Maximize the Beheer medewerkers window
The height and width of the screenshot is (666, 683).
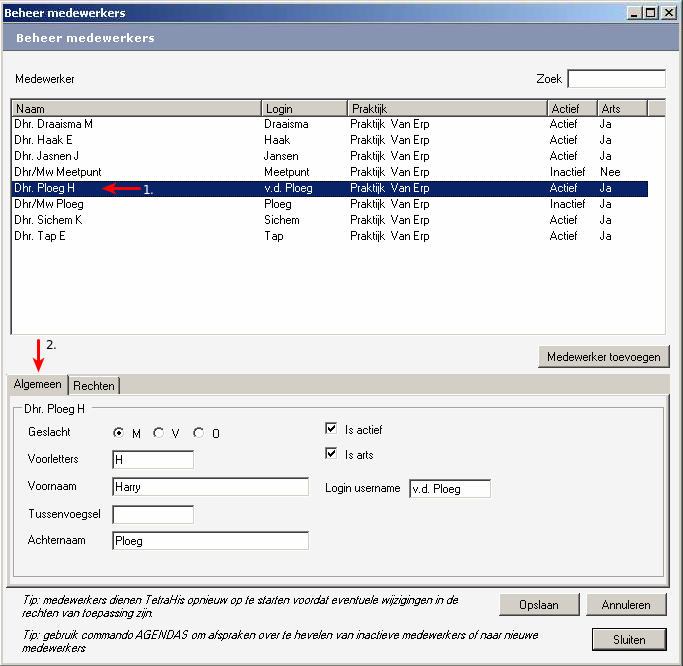tap(651, 12)
